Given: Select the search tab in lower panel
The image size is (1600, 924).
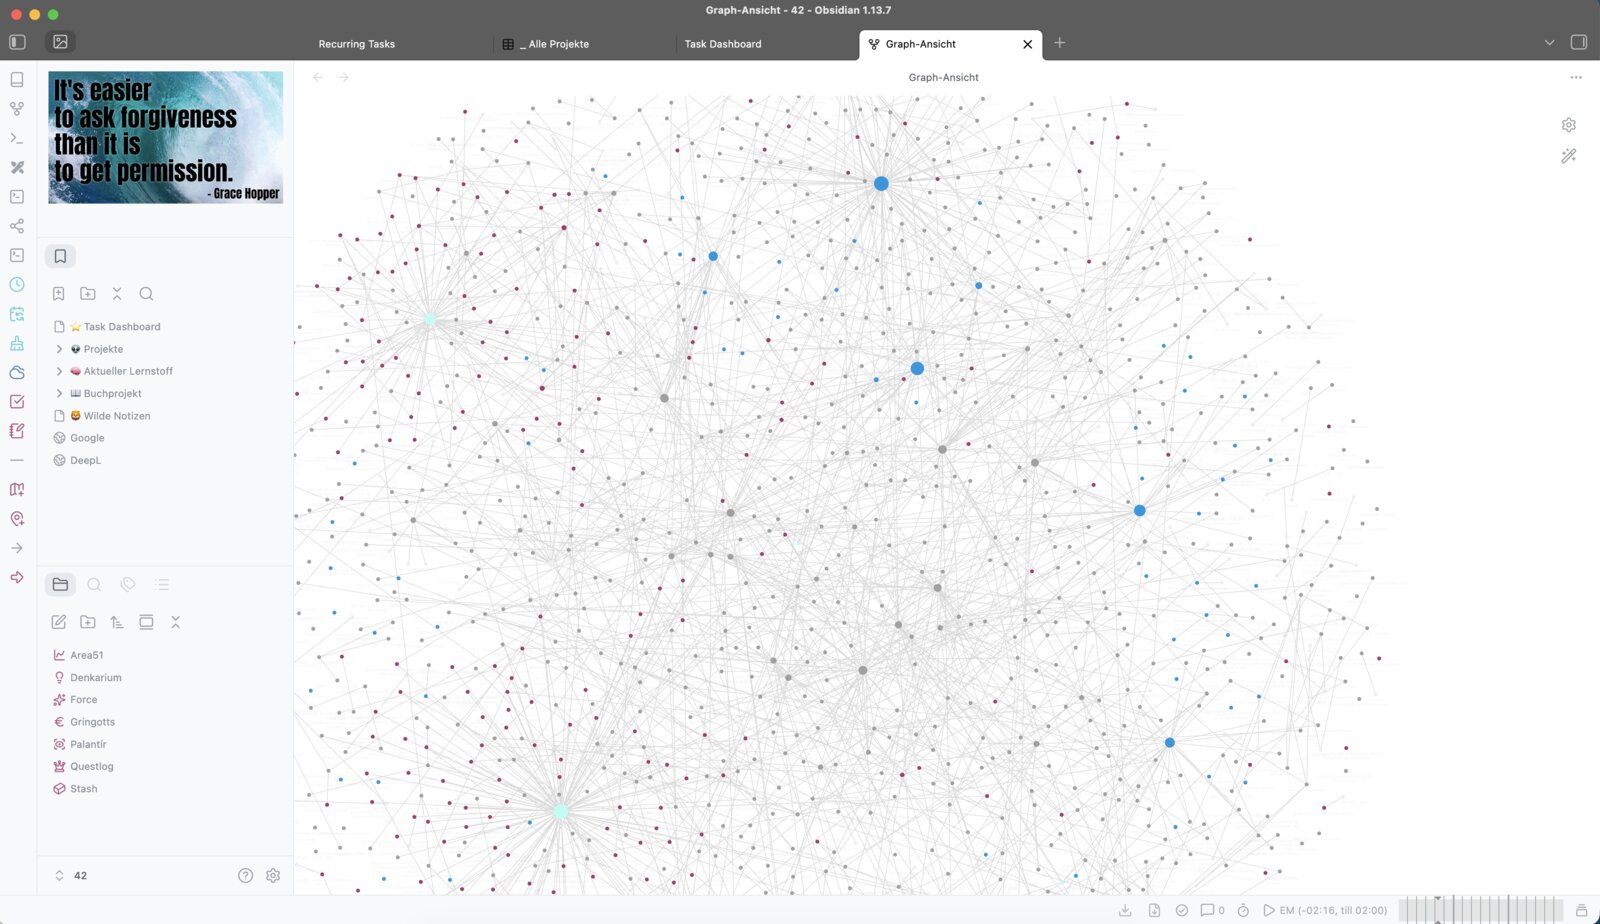Looking at the screenshot, I should click(94, 584).
